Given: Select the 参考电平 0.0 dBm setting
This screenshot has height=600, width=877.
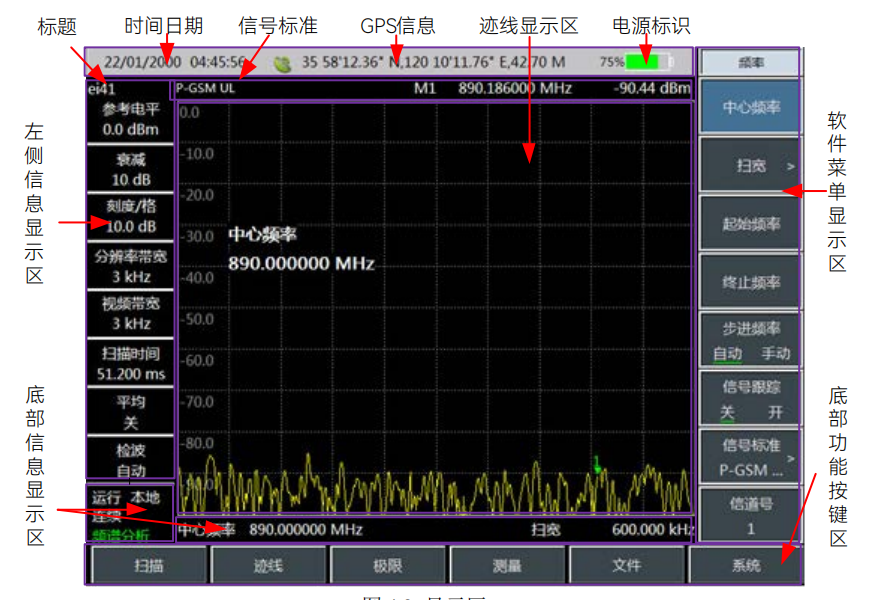Looking at the screenshot, I should tap(130, 120).
